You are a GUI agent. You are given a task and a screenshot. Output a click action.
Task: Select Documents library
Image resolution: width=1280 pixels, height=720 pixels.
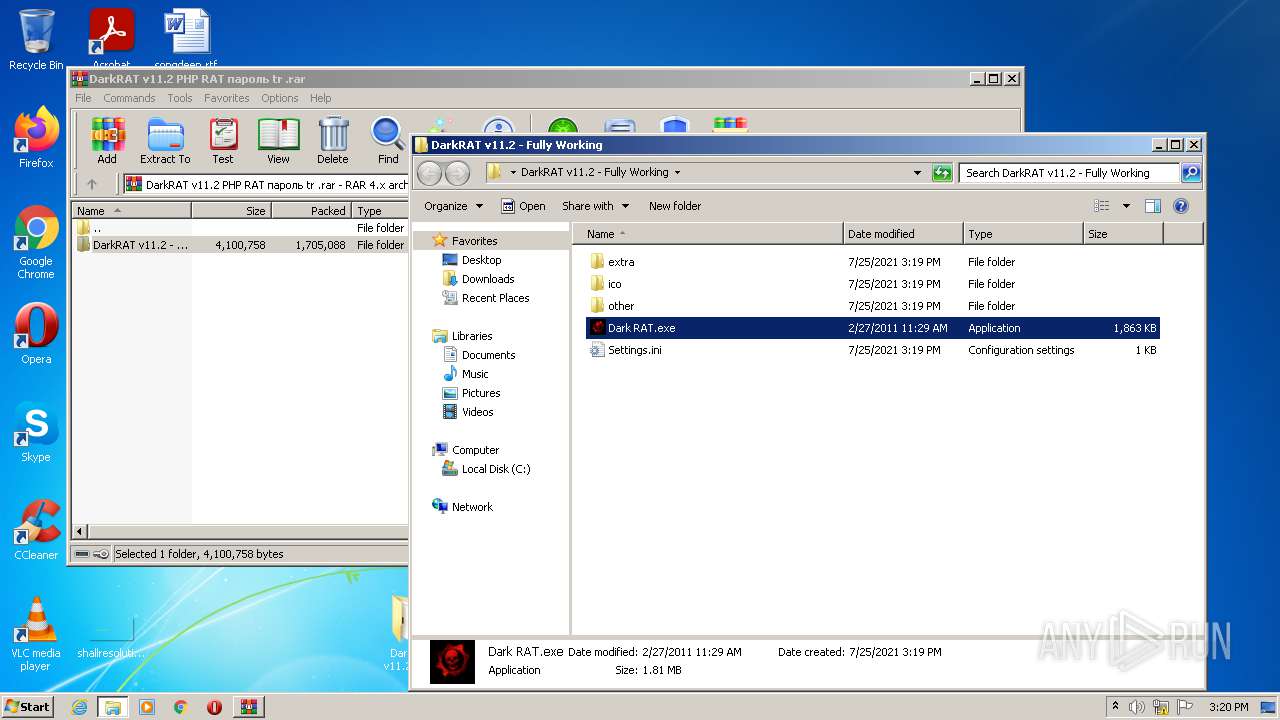click(x=488, y=355)
